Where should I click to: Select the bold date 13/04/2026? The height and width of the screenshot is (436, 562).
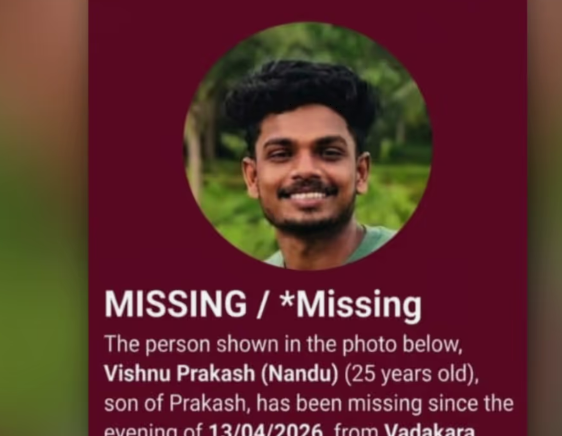coord(266,429)
